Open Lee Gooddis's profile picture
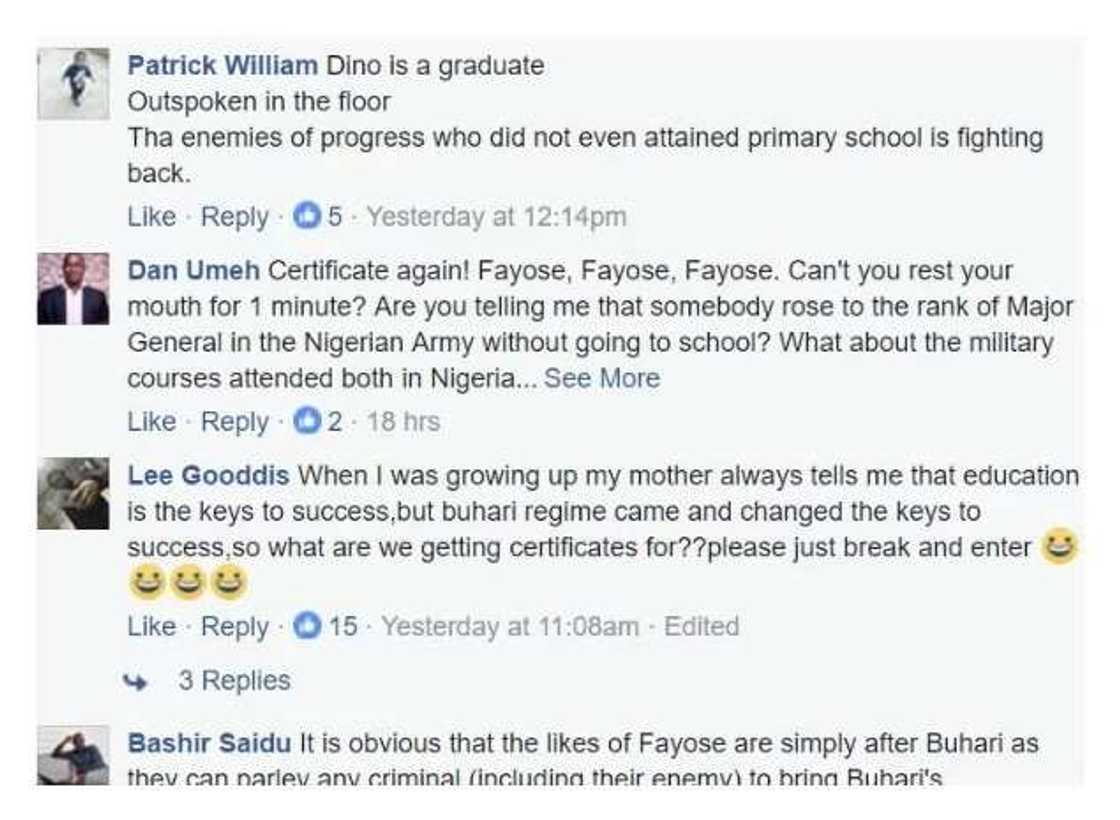Screen dimensions: 1120x820 [x=73, y=493]
